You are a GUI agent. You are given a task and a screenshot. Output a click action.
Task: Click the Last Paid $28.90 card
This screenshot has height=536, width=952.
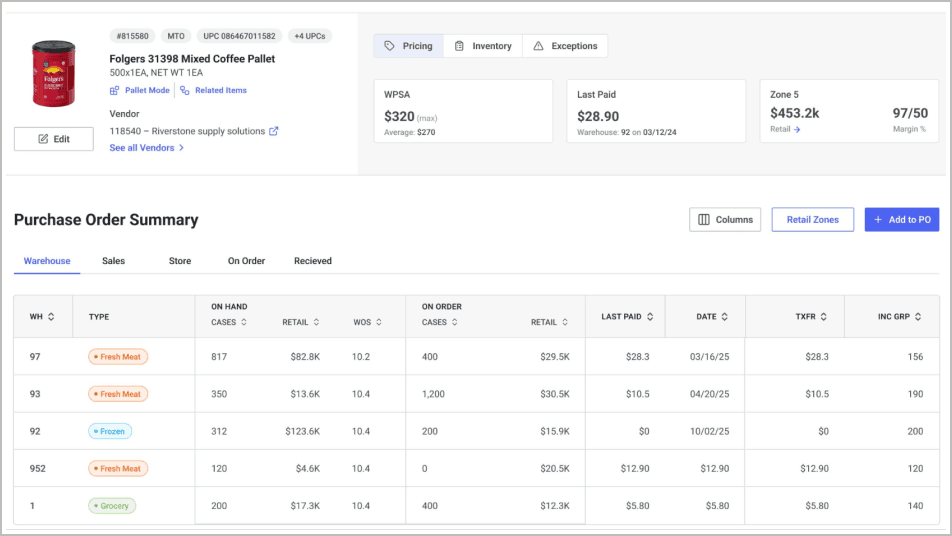[656, 111]
